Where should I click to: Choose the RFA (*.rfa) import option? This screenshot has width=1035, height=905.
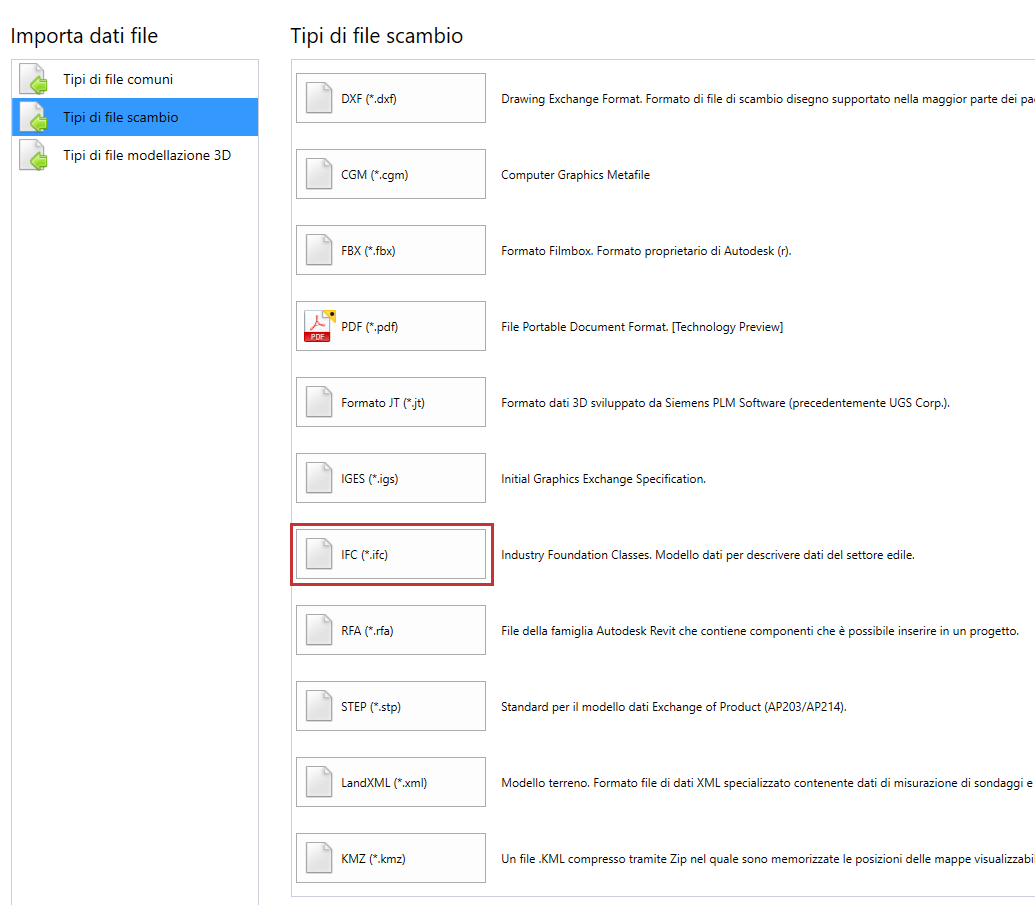click(x=391, y=630)
